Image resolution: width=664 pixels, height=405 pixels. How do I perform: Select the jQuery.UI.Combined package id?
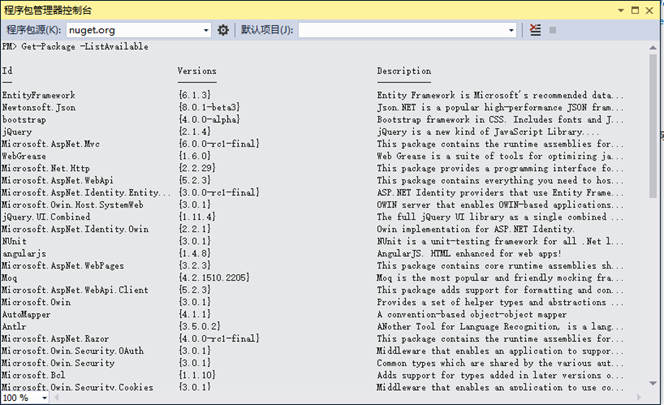click(46, 217)
